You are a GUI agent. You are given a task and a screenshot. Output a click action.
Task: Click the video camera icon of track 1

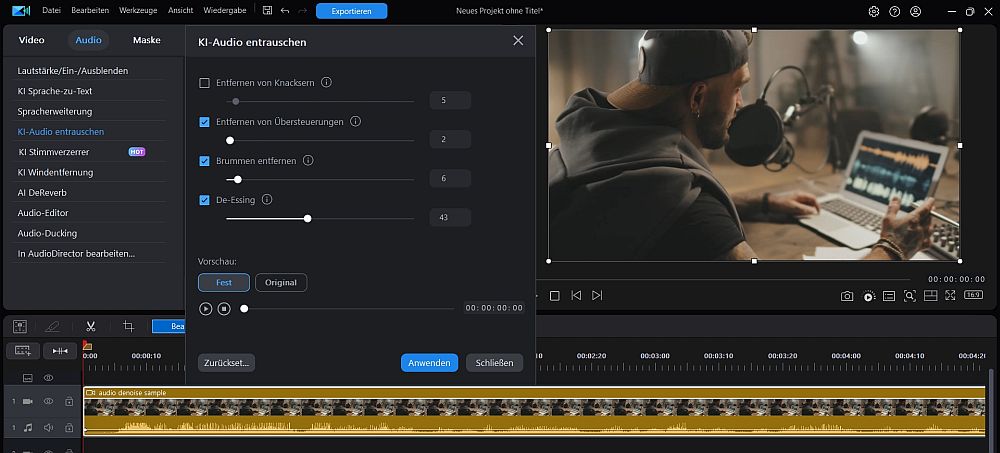27,401
